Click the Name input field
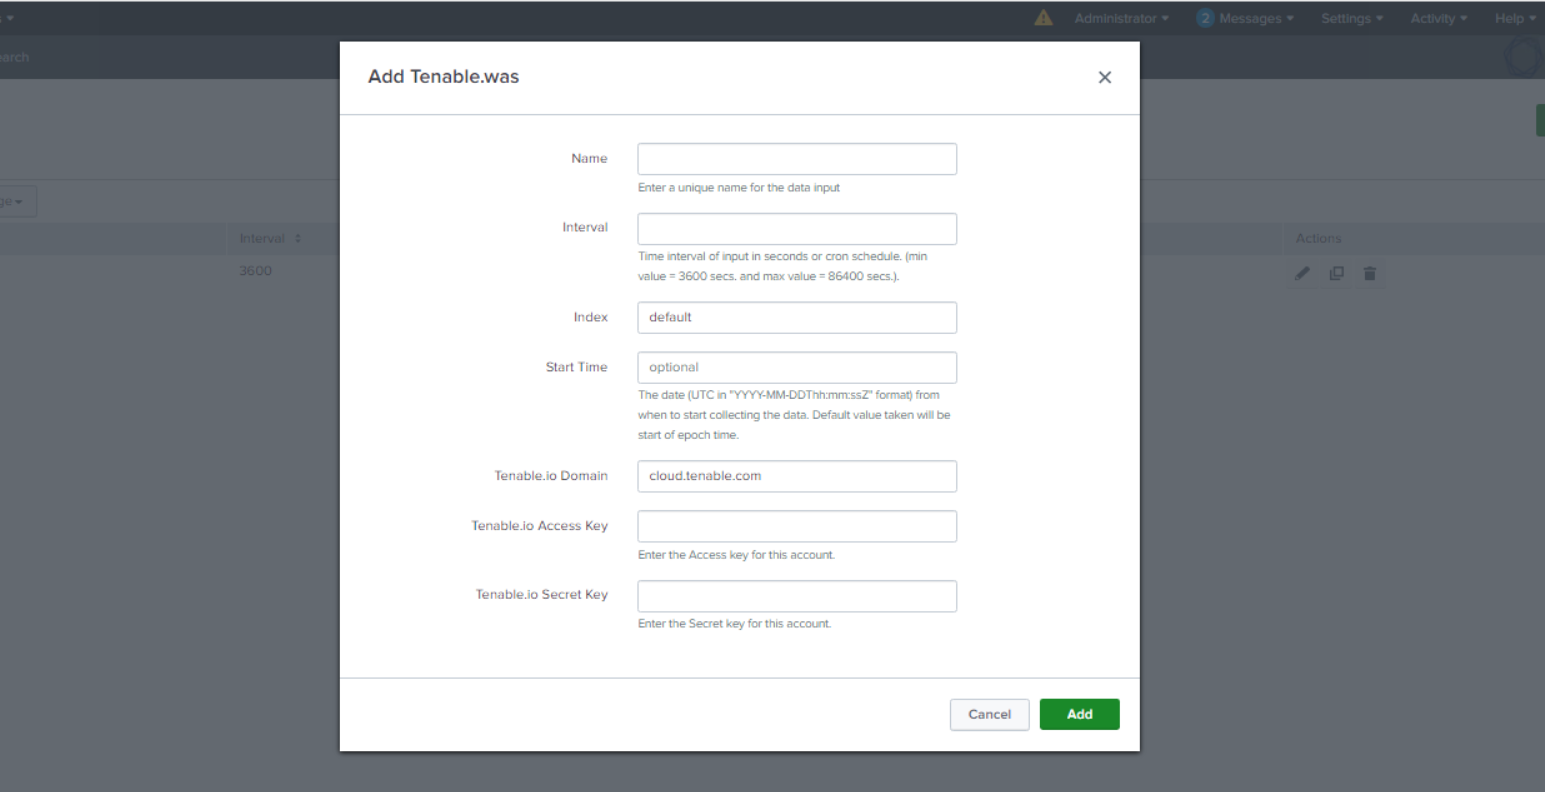Screen dimensions: 1545x792 pos(797,159)
